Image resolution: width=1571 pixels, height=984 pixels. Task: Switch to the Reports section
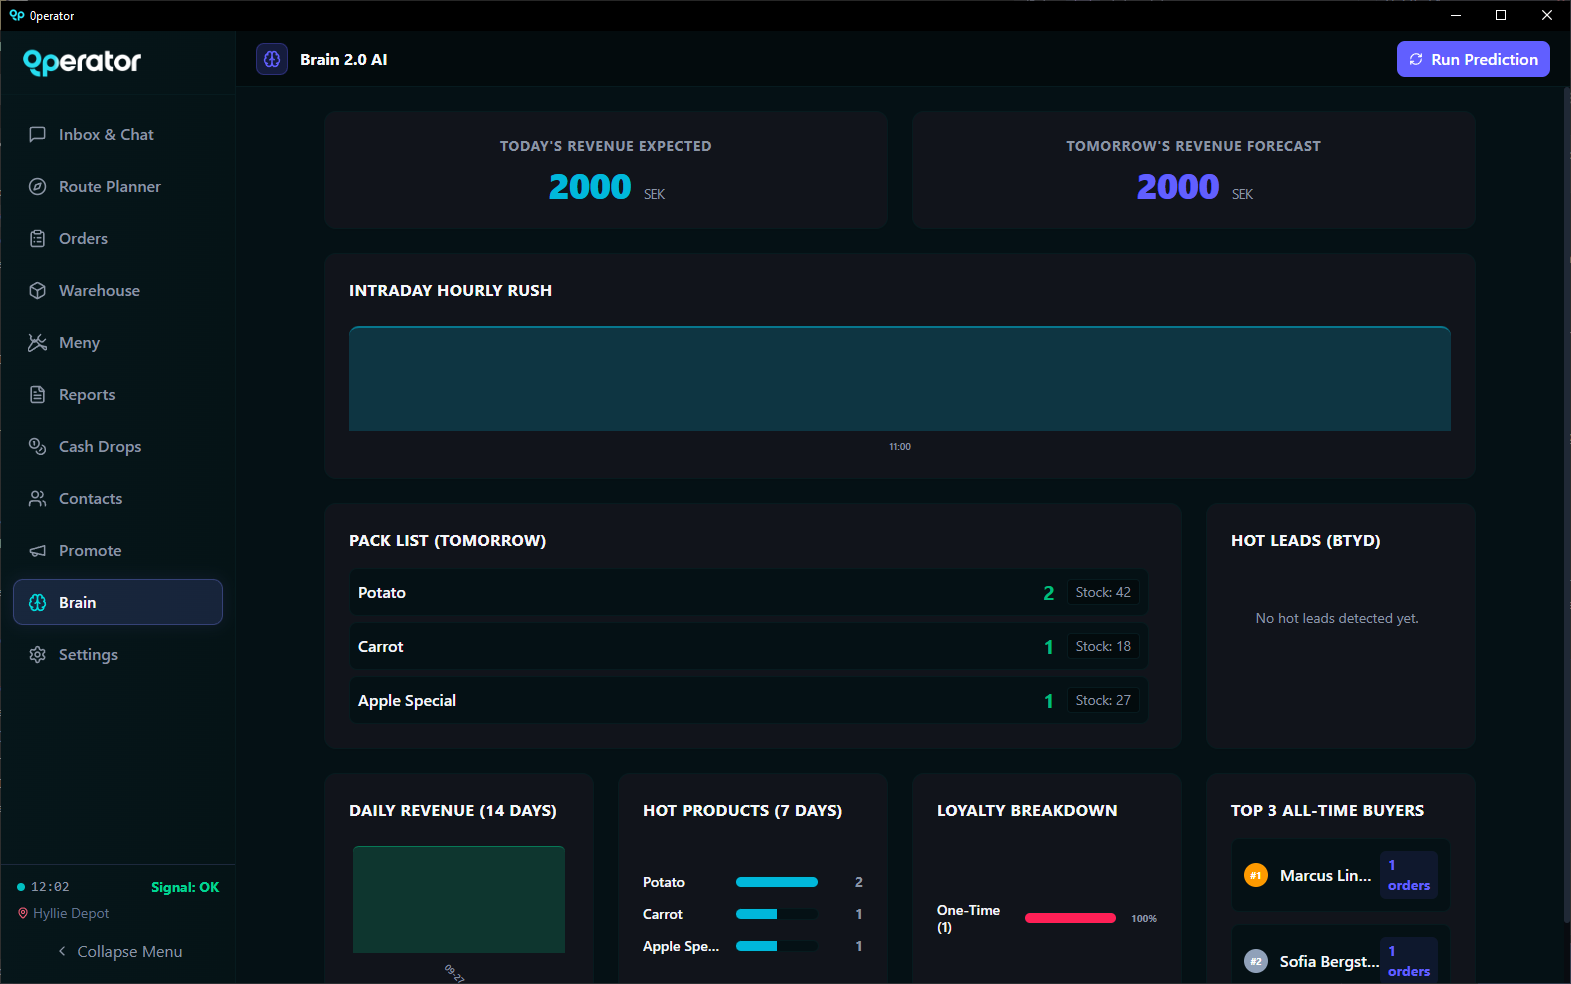point(118,394)
